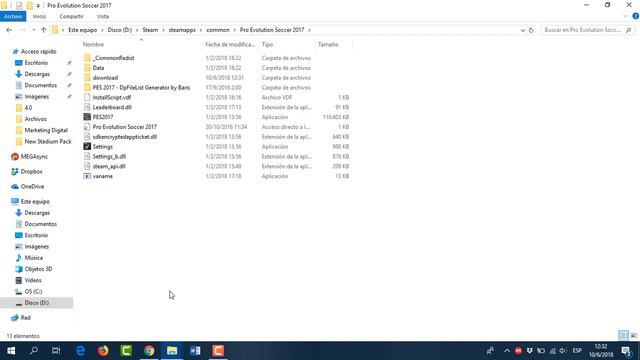640x360 pixels.
Task: Open OneDrive in navigation pane
Action: (x=32, y=186)
